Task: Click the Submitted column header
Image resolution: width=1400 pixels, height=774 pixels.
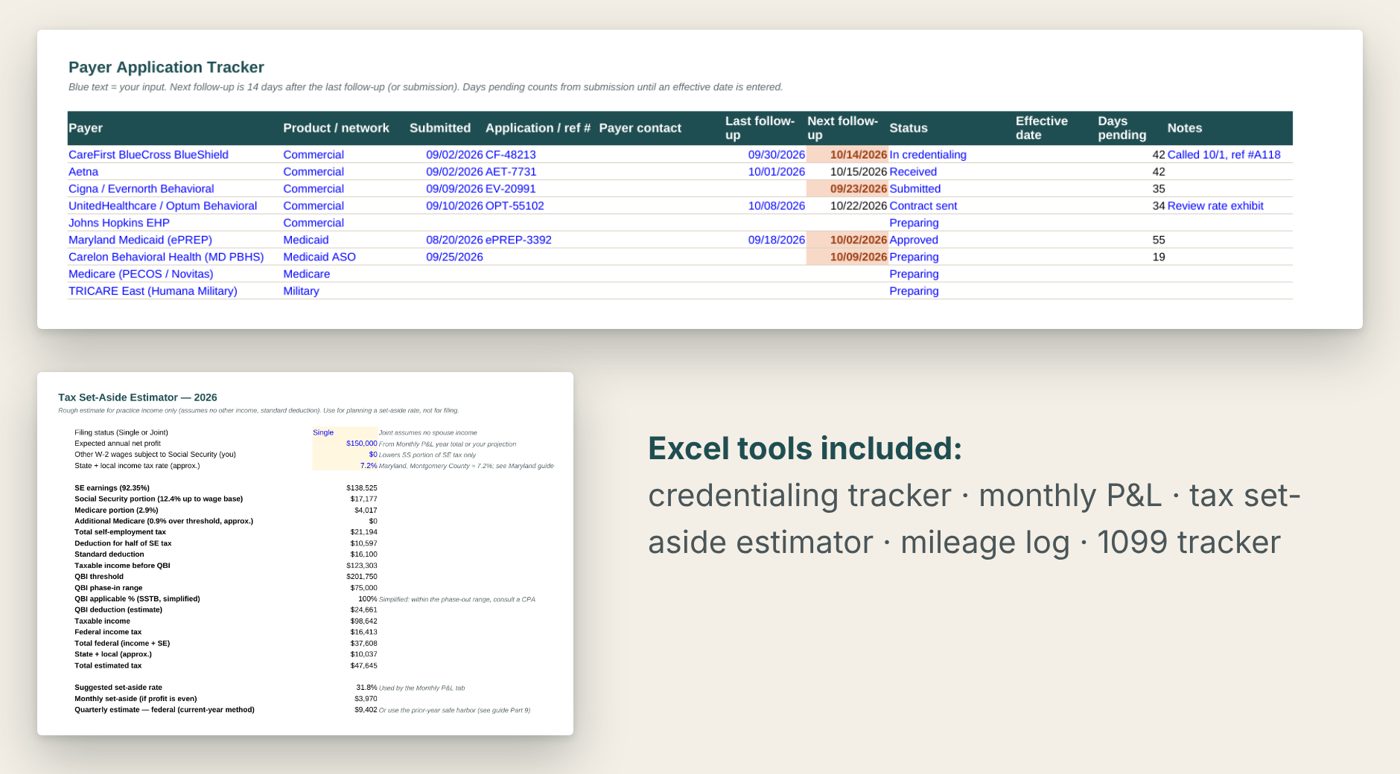Action: pyautogui.click(x=440, y=128)
